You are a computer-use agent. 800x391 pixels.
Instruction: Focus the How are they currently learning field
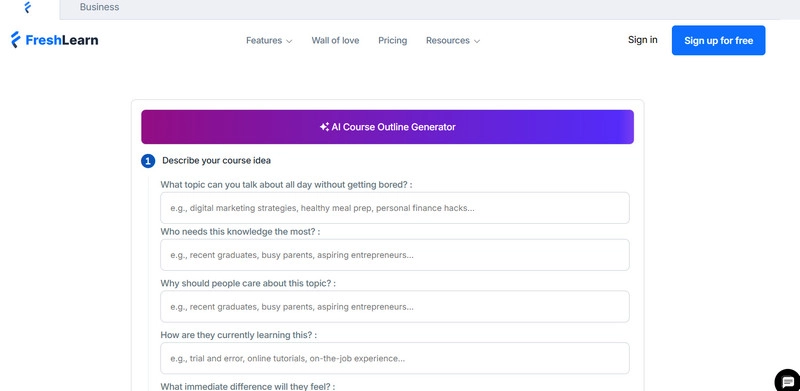[x=395, y=358]
